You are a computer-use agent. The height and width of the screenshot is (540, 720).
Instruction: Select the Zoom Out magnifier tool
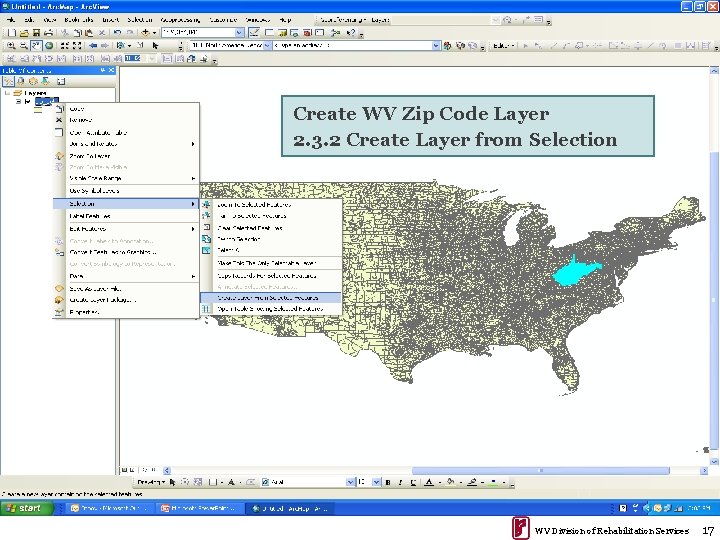pos(23,45)
